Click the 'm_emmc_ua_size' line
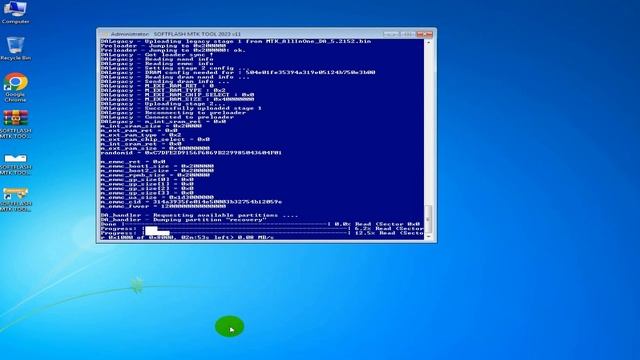 [x=157, y=197]
